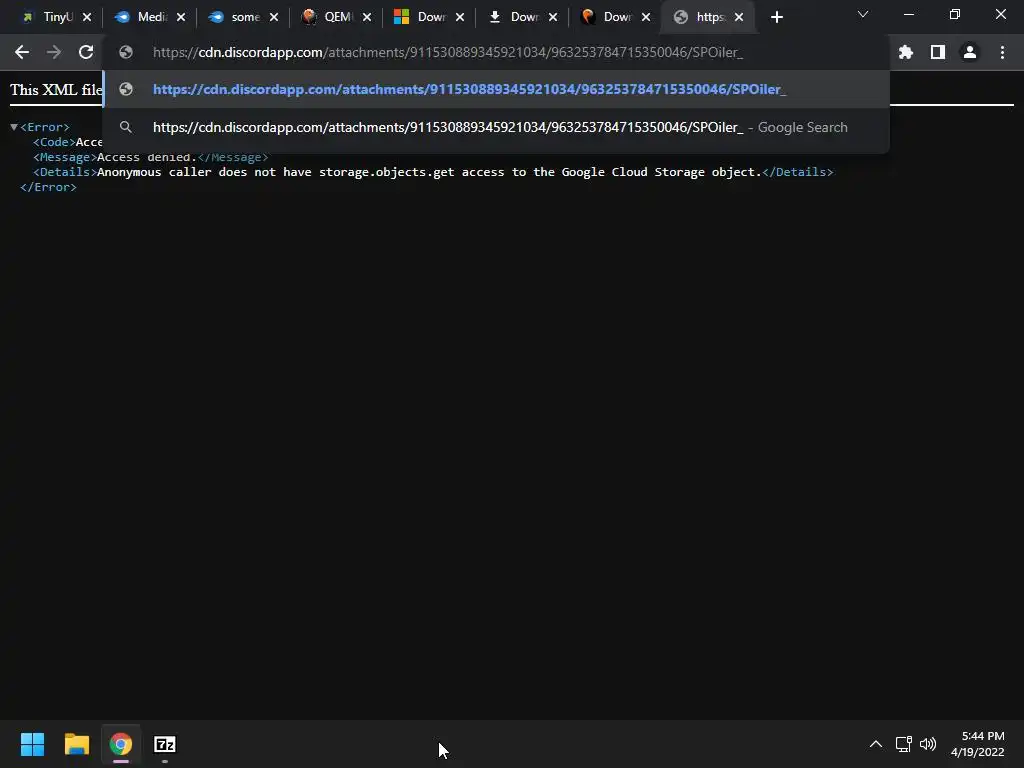Choose the Google Search suggestion row

point(496,127)
